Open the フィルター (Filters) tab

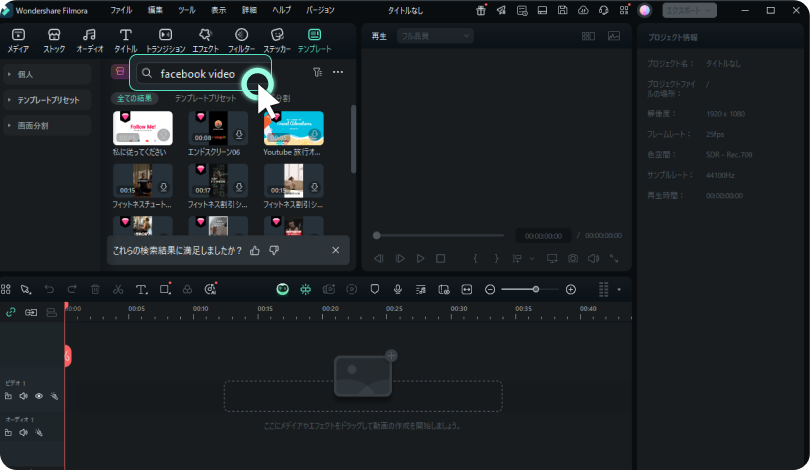click(x=241, y=40)
